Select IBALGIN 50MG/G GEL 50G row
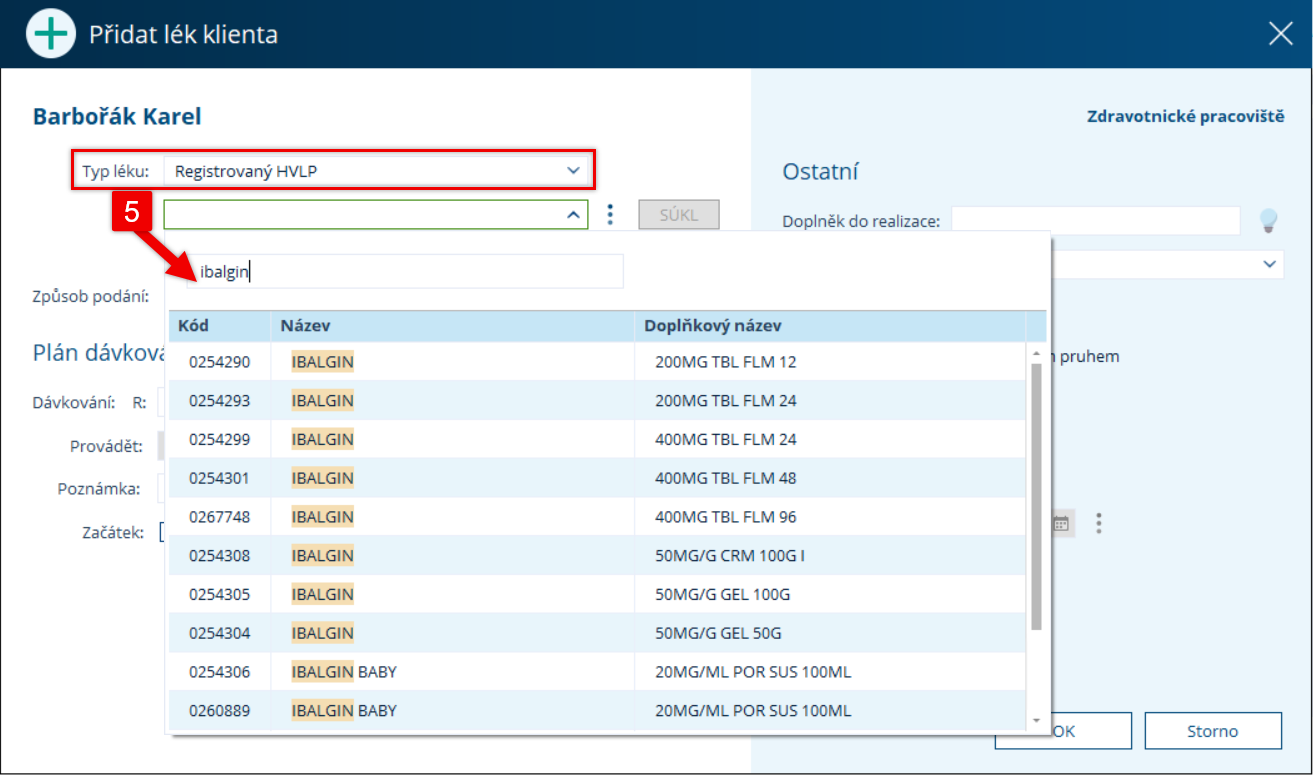 pyautogui.click(x=597, y=633)
